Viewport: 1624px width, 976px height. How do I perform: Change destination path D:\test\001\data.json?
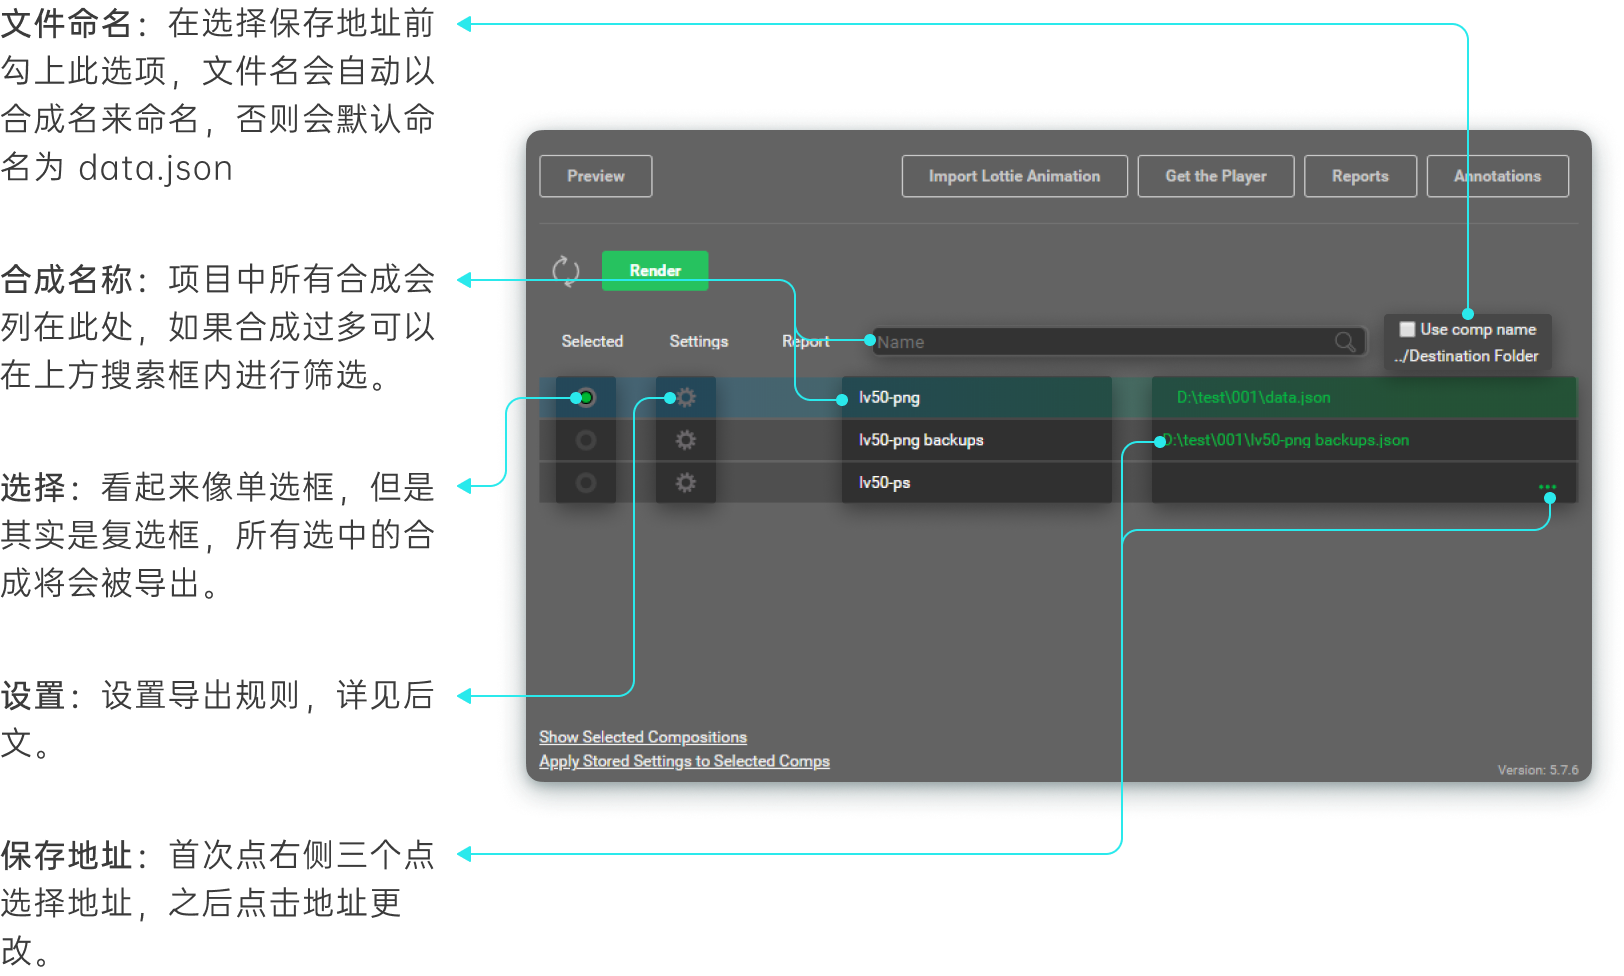[1253, 398]
